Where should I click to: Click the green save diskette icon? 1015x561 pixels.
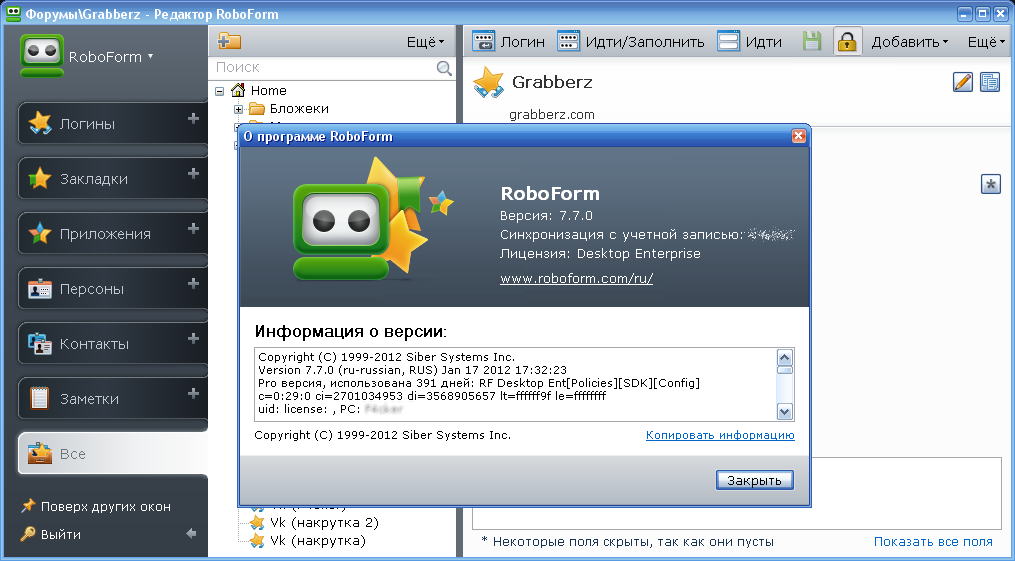click(811, 42)
